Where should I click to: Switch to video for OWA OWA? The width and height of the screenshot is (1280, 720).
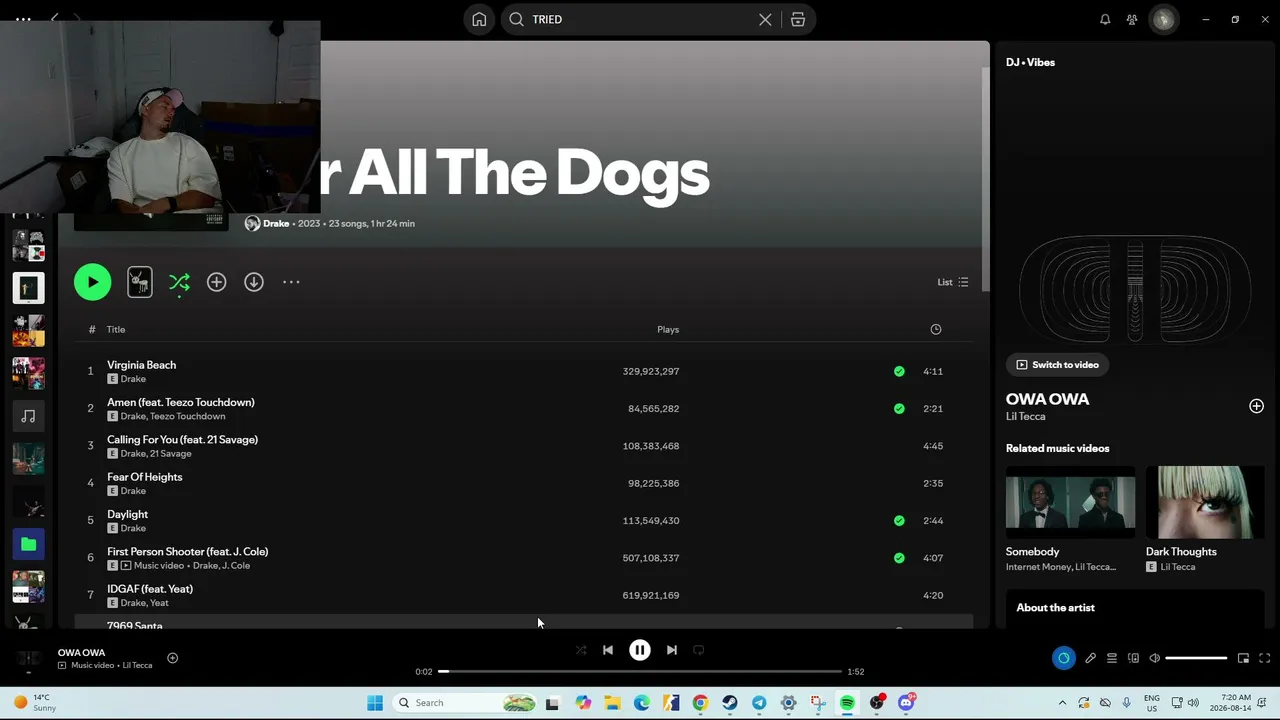coord(1057,365)
